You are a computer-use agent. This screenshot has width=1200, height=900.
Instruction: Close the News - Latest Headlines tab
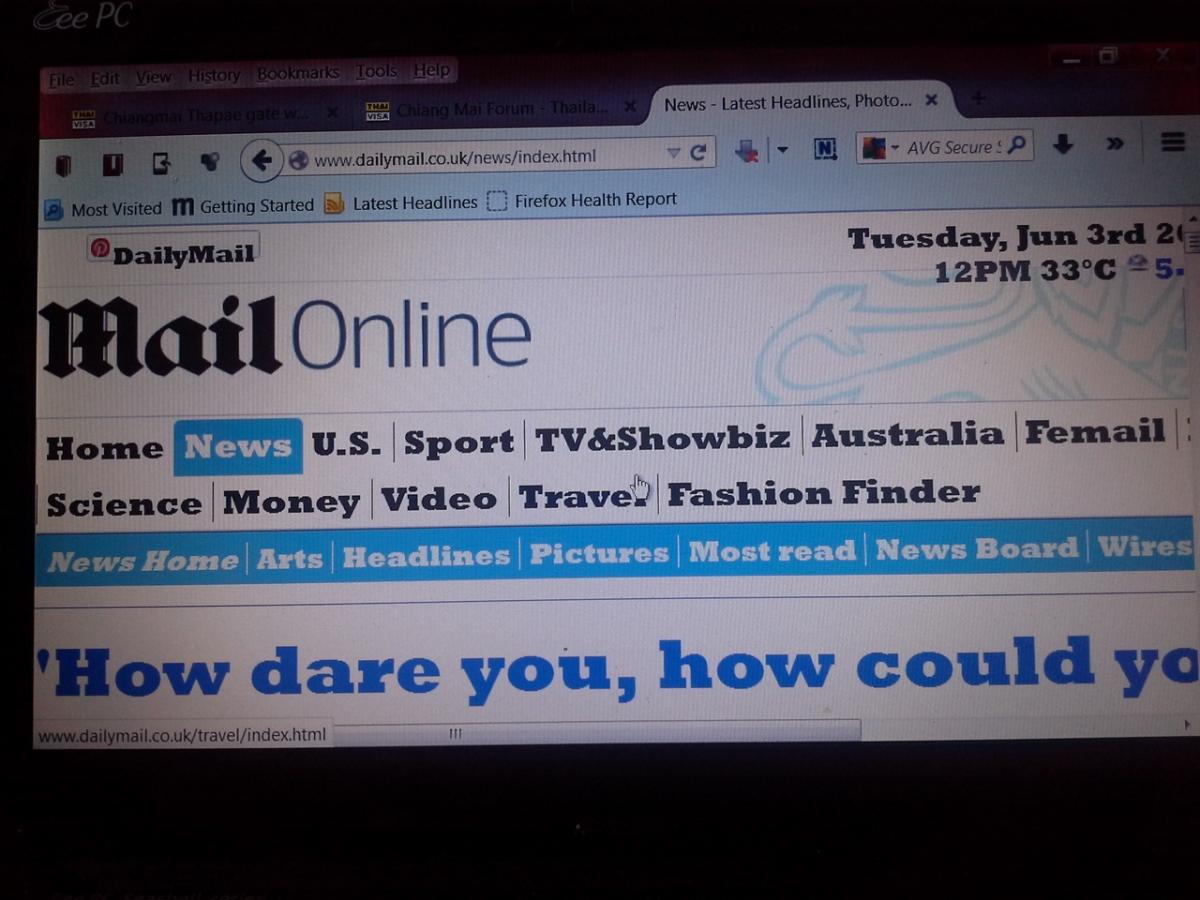pyautogui.click(x=931, y=101)
